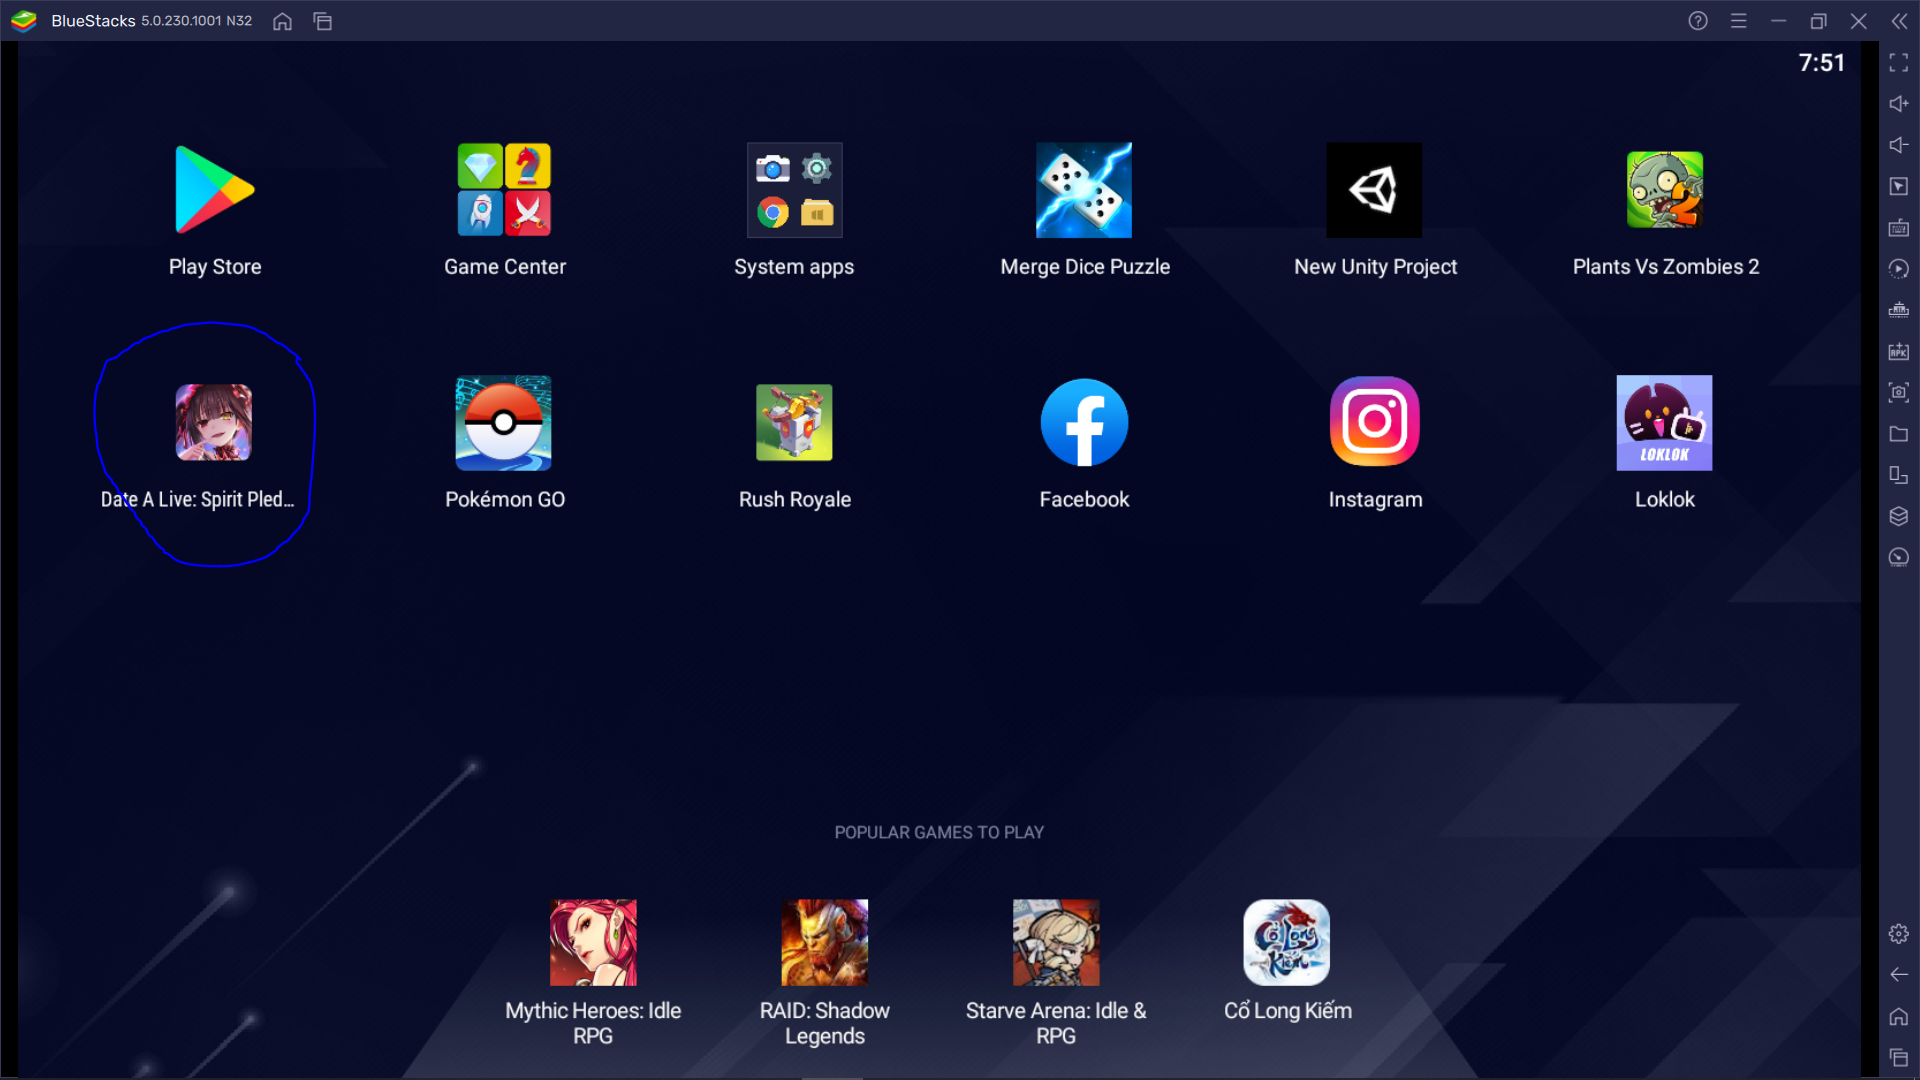Decrease volume using sidebar speaker icon
Image resolution: width=1920 pixels, height=1080 pixels.
(x=1899, y=145)
